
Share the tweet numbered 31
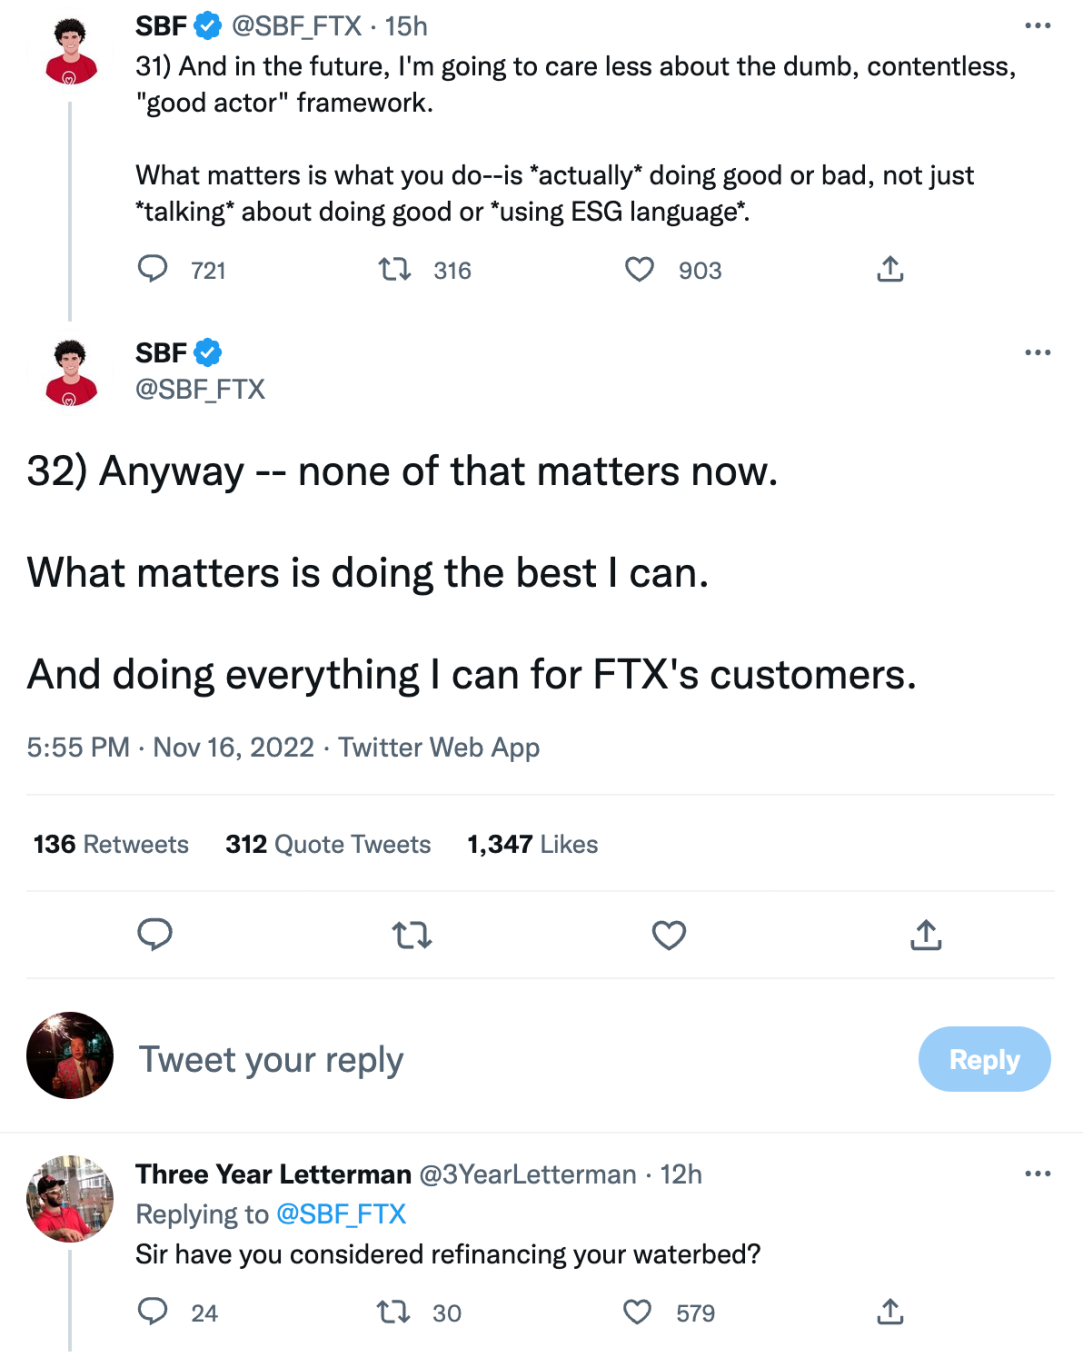tap(890, 269)
